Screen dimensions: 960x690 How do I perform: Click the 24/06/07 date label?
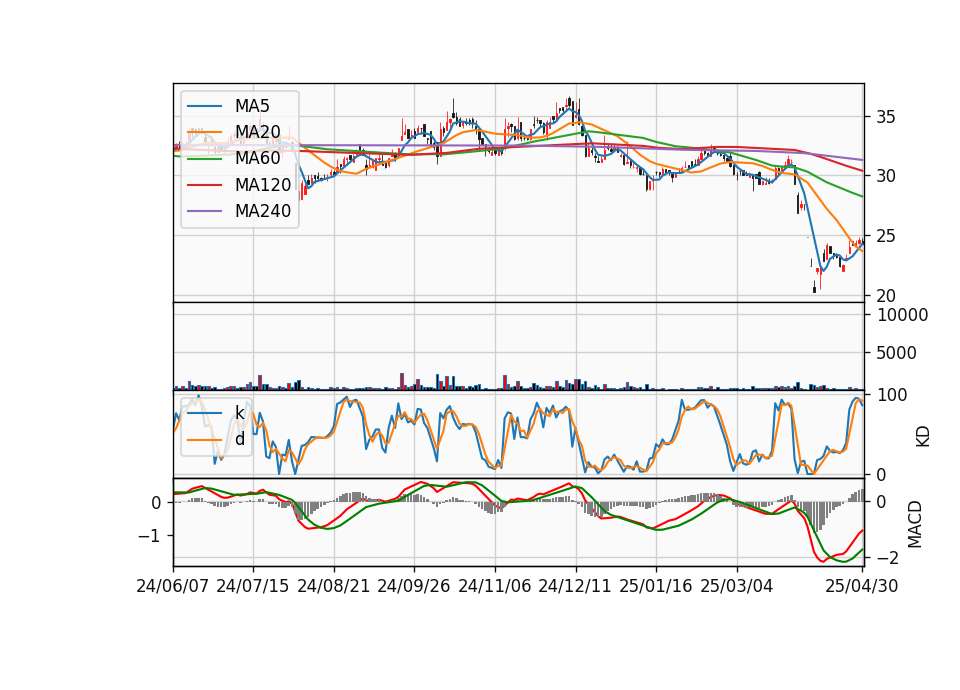click(x=173, y=586)
